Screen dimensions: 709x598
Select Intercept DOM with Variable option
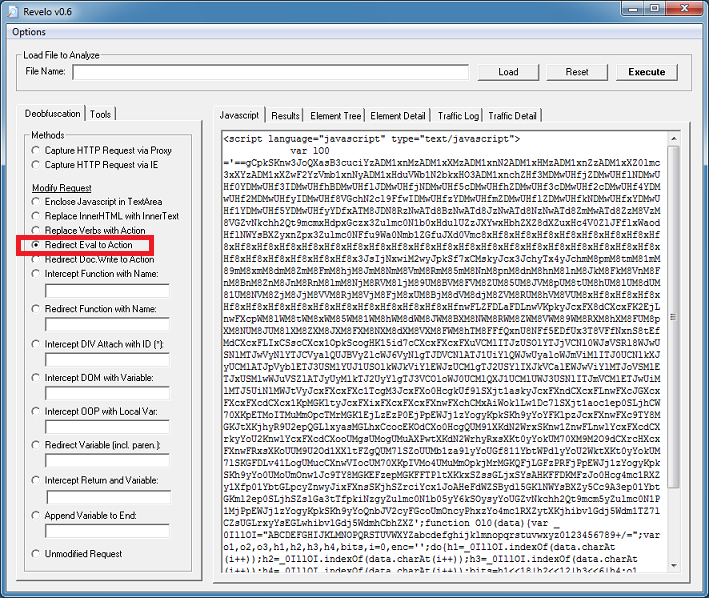(37, 378)
